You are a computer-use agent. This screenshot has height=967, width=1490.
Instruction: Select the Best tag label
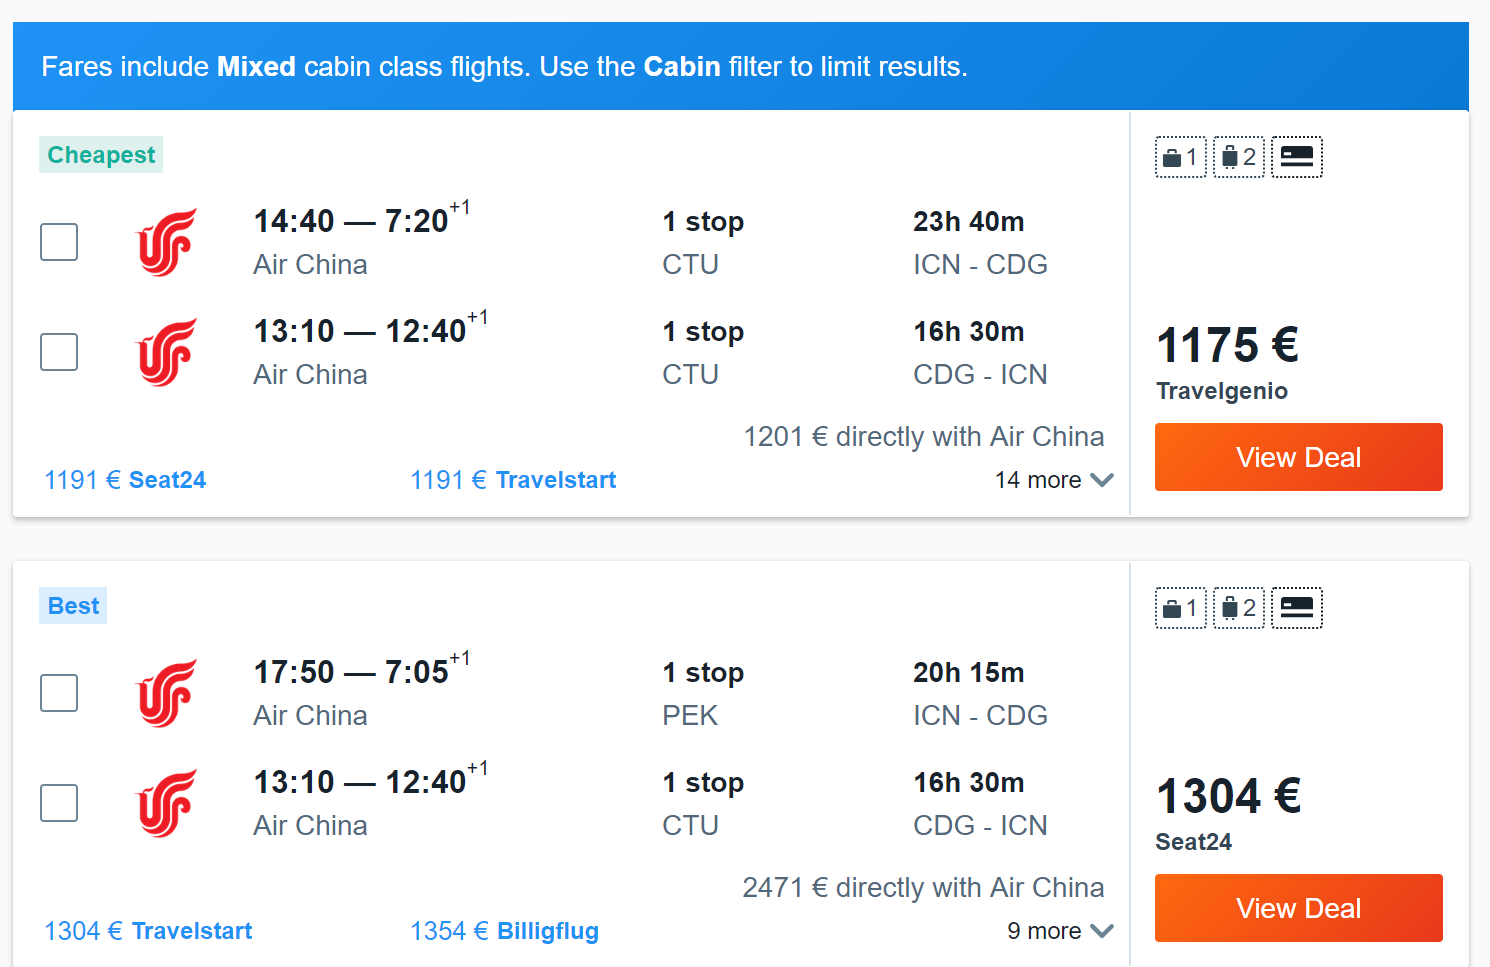click(x=73, y=606)
